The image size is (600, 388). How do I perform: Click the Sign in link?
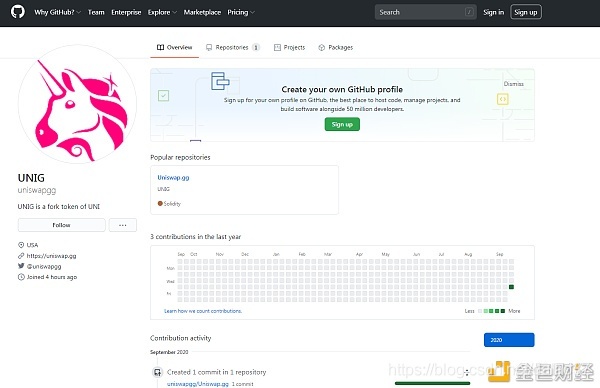(x=494, y=12)
